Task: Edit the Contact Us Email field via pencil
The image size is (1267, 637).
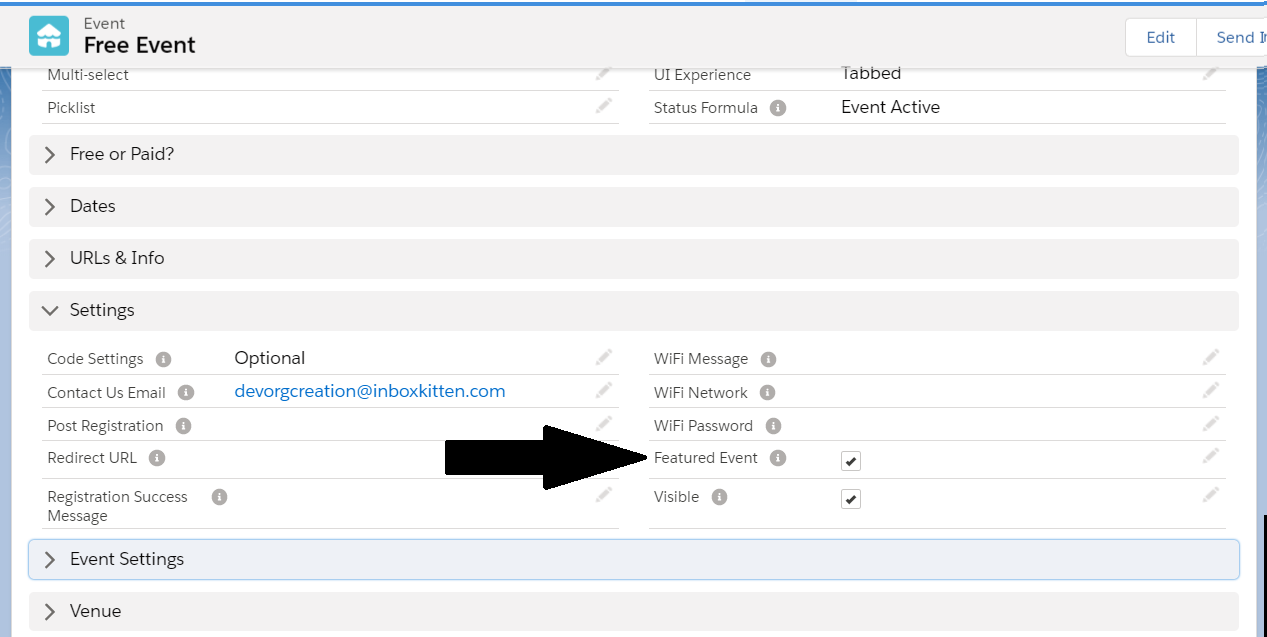Action: click(604, 389)
